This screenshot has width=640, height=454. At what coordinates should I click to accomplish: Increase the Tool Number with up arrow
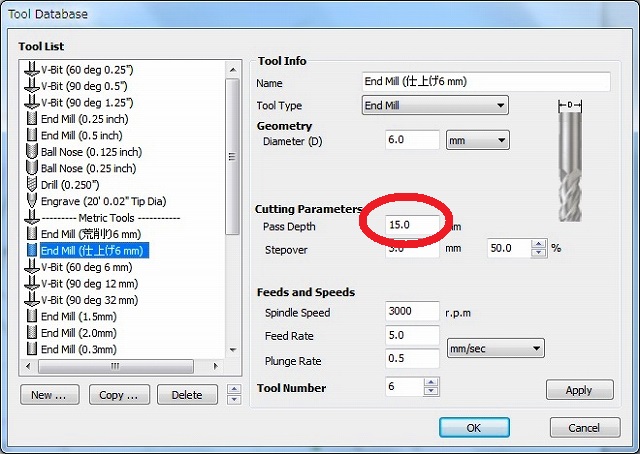point(431,382)
